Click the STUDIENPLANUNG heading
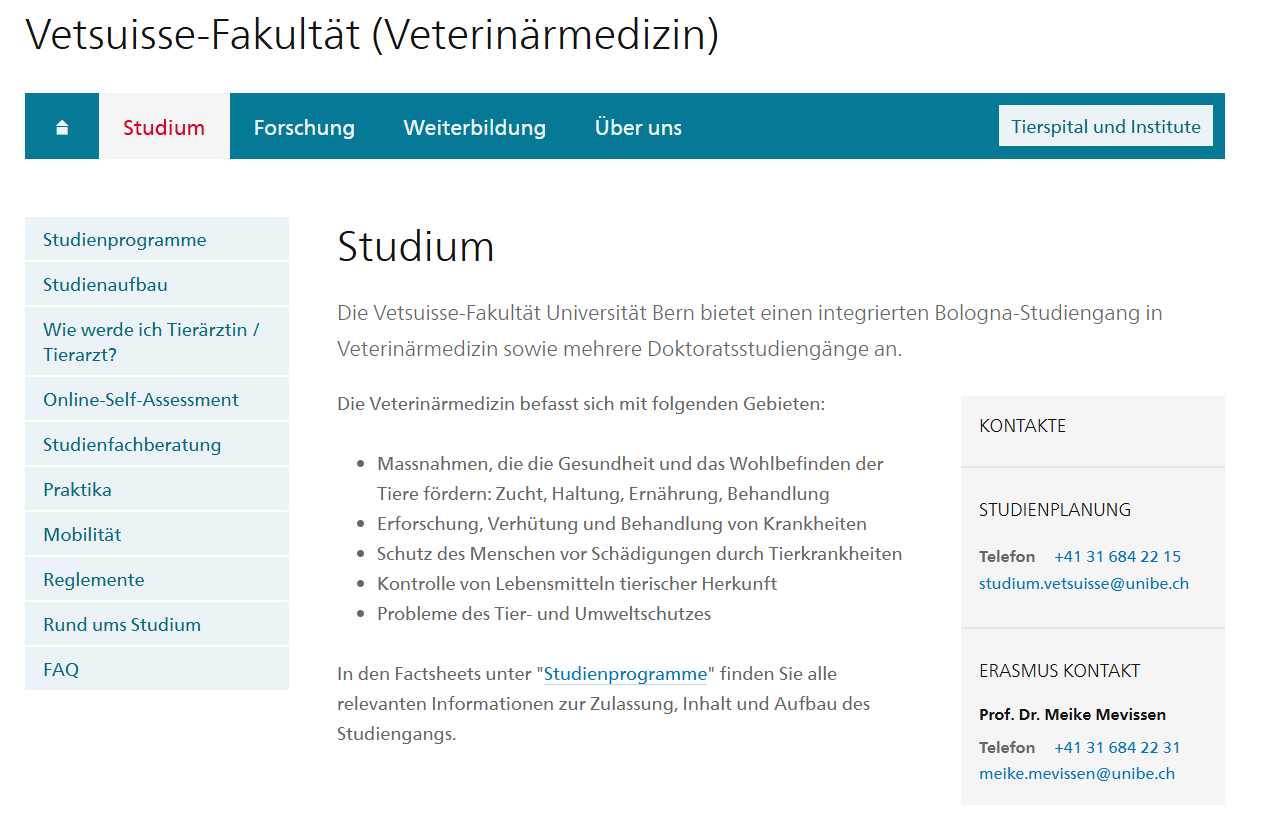Viewport: 1265px width, 825px height. tap(1055, 510)
